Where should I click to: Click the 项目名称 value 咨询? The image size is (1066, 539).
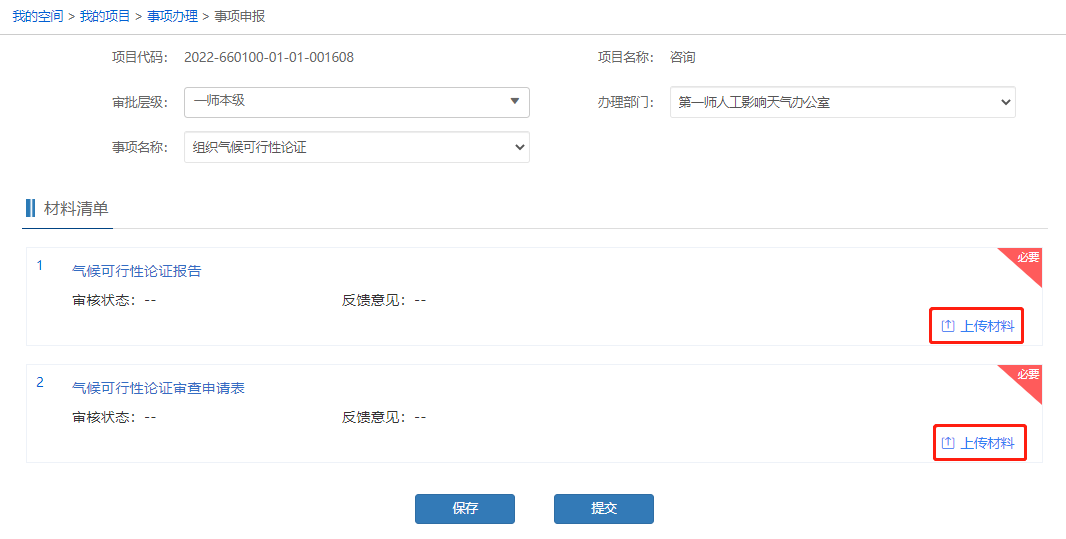[x=682, y=57]
